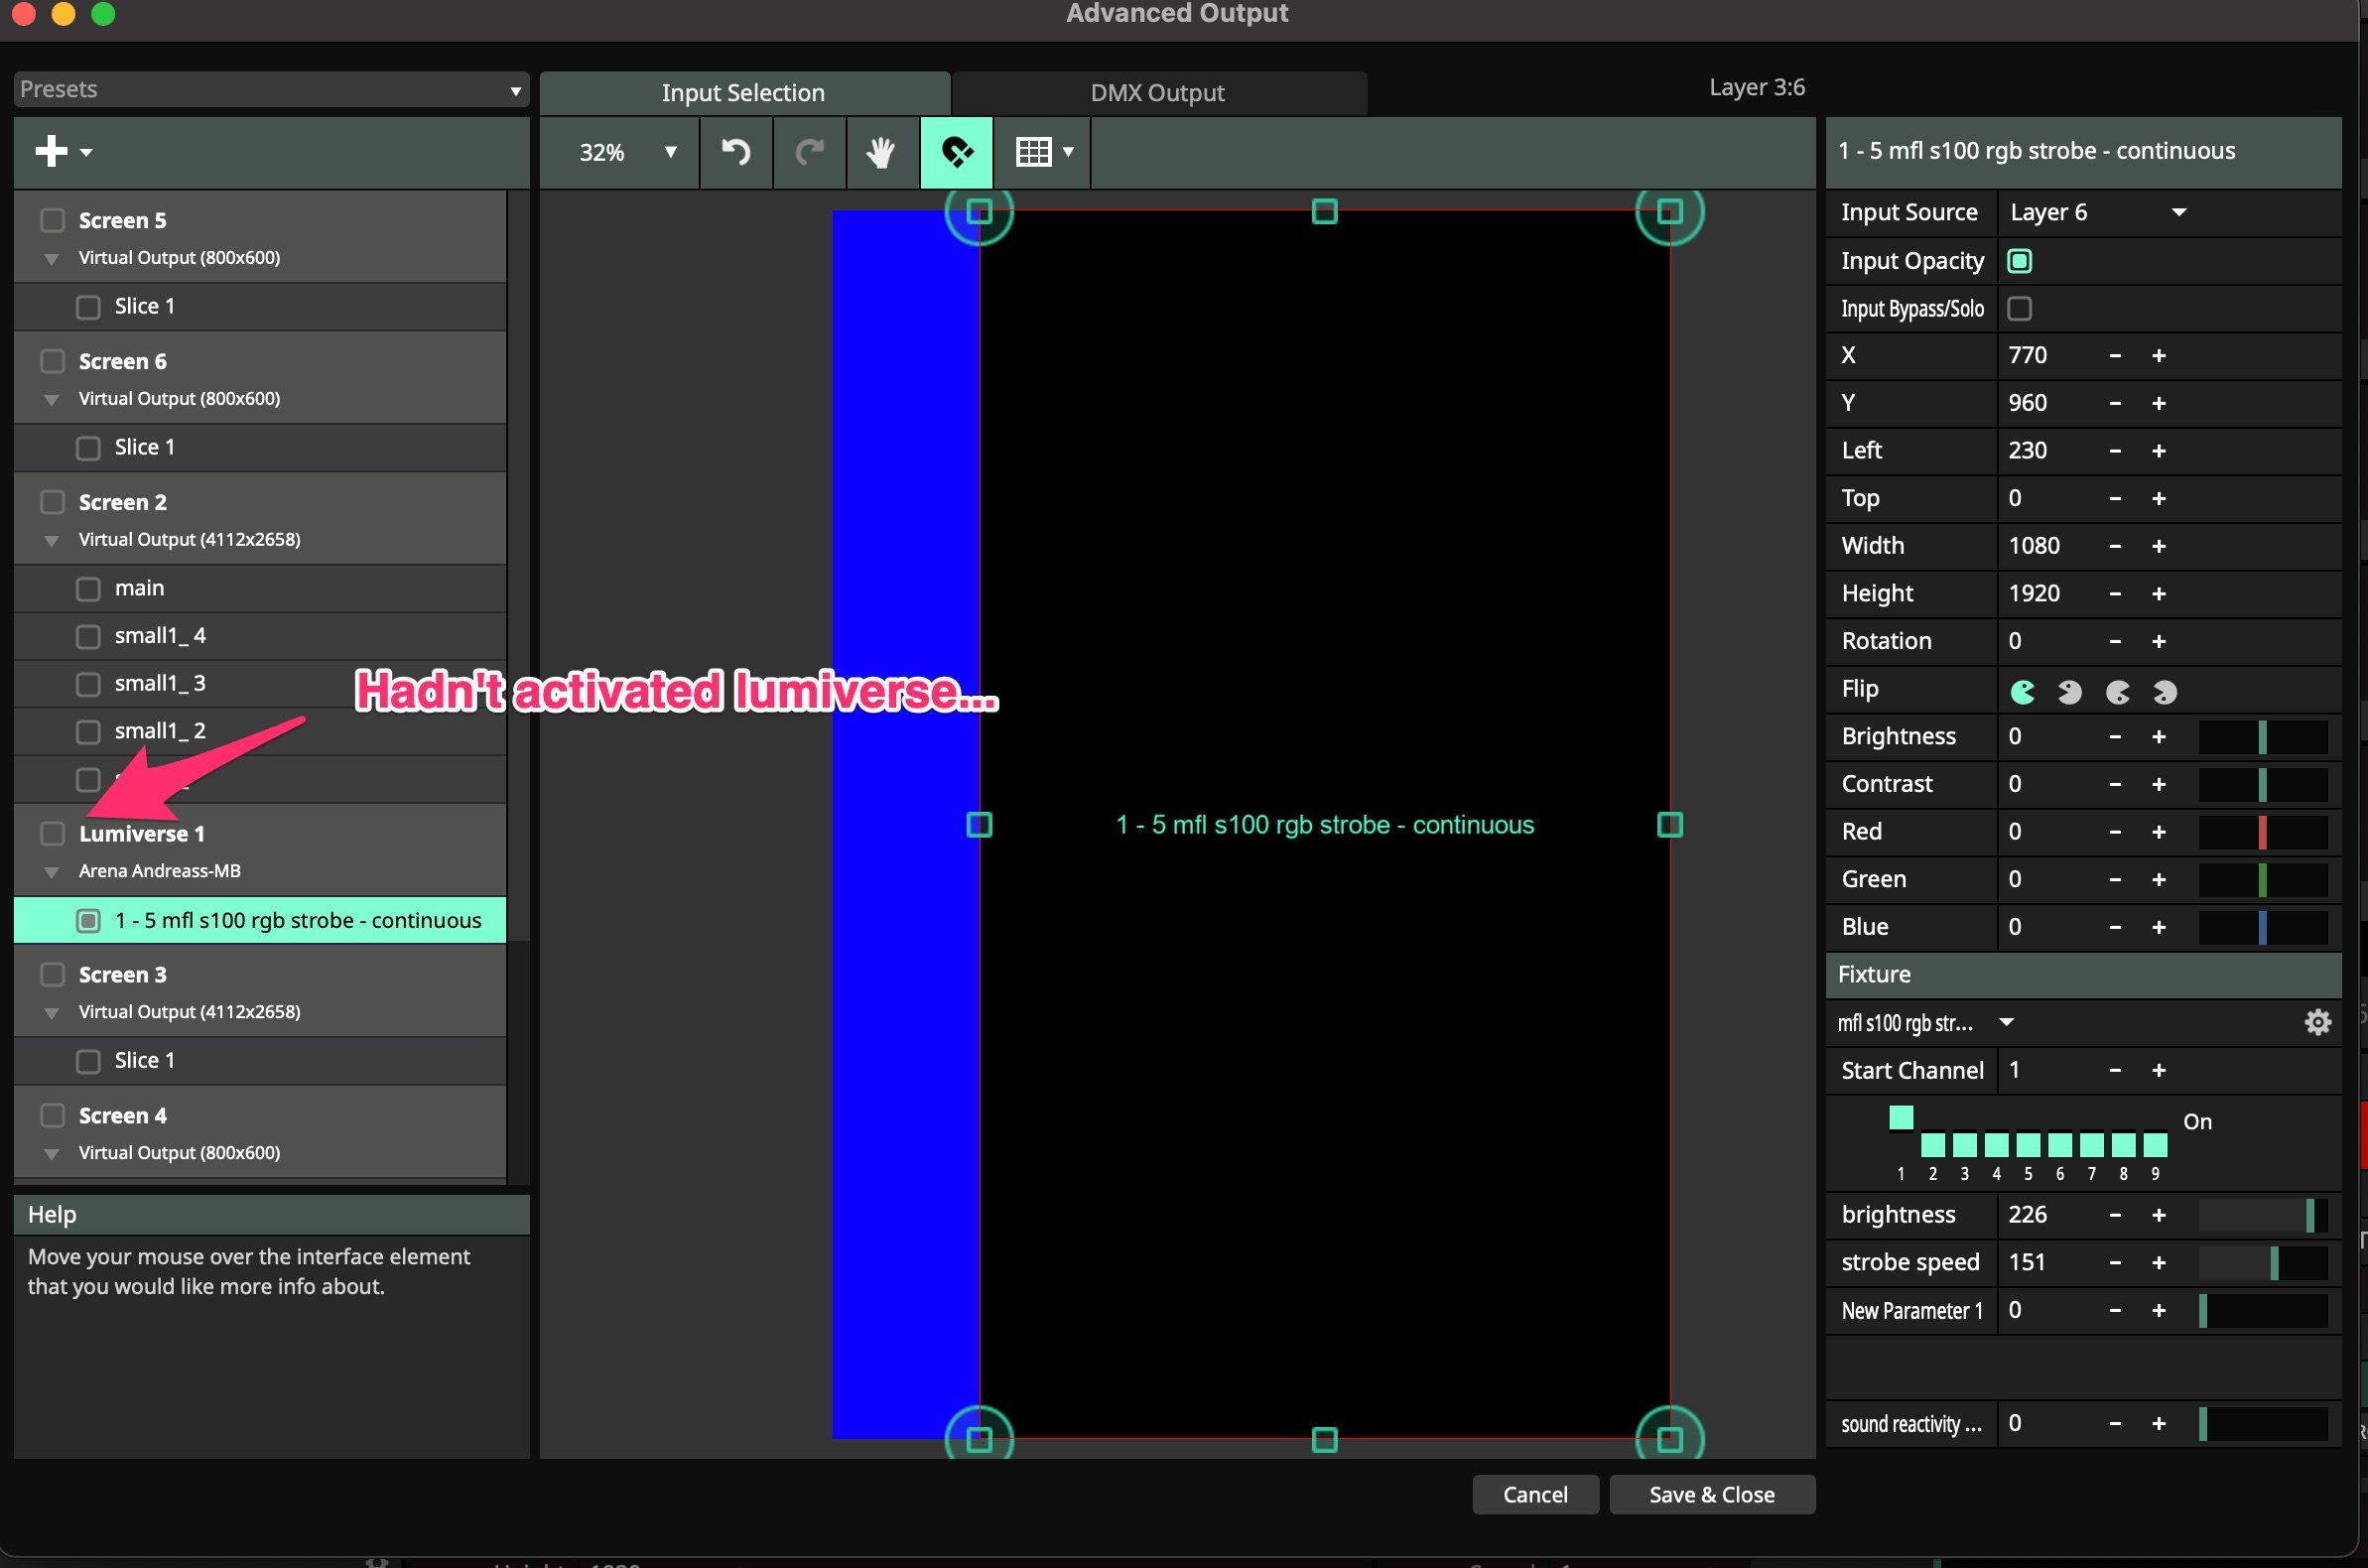Screen dimensions: 2368x1568
Task: Select the Input Selection tab
Action: pos(743,93)
